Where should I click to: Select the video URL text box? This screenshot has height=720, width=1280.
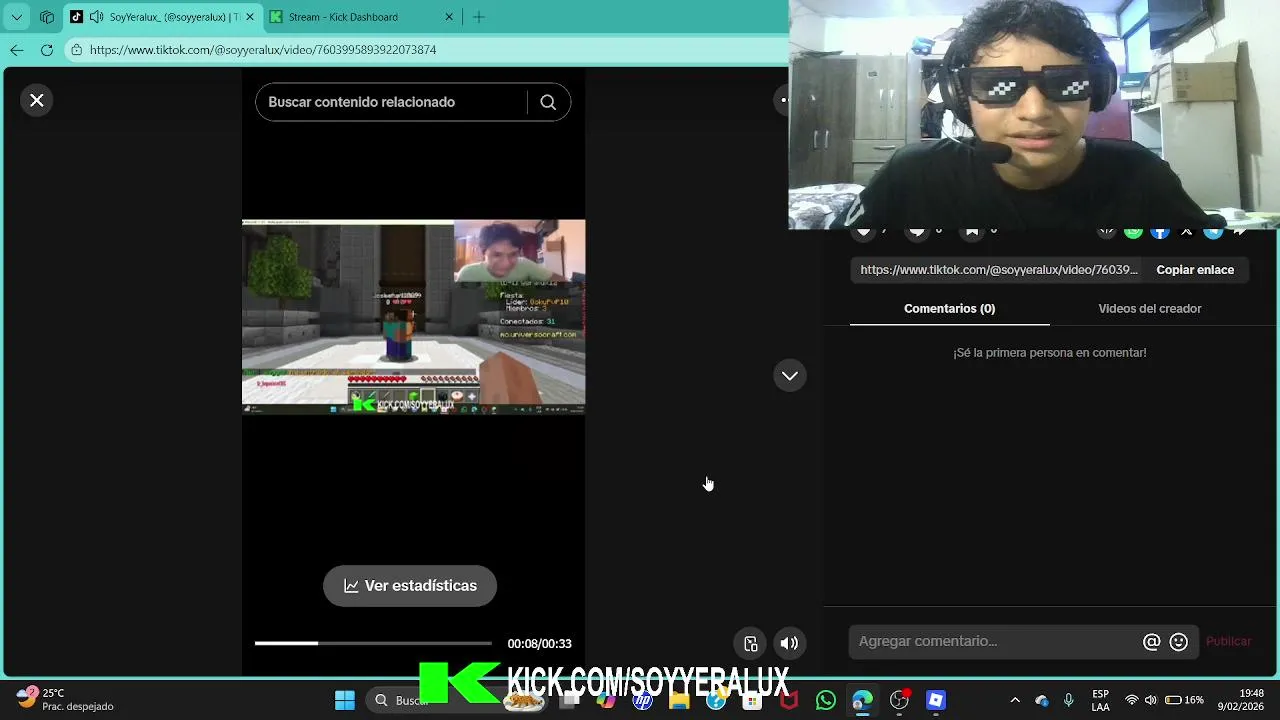[999, 270]
